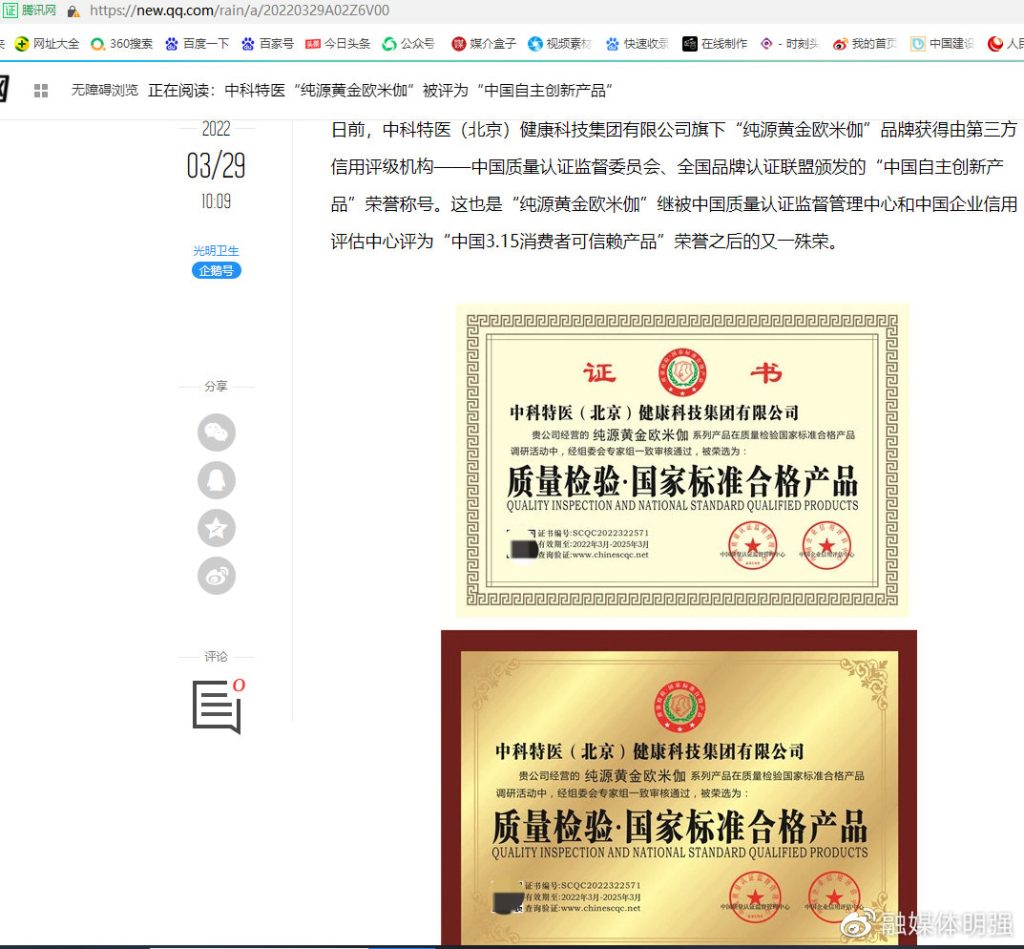Screen dimensions: 1024x949
Task: Open the 公众号 bookmark
Action: tap(408, 44)
